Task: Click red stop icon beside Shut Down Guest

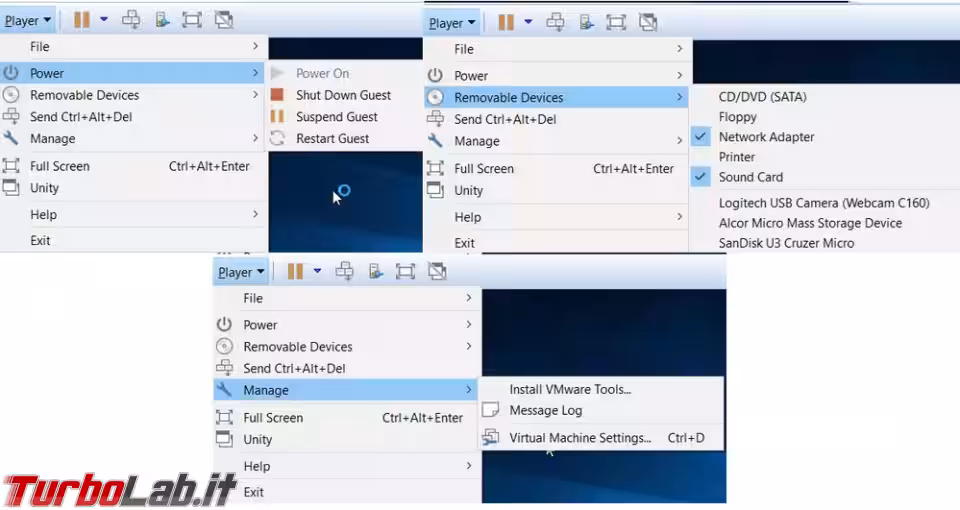Action: (x=277, y=95)
